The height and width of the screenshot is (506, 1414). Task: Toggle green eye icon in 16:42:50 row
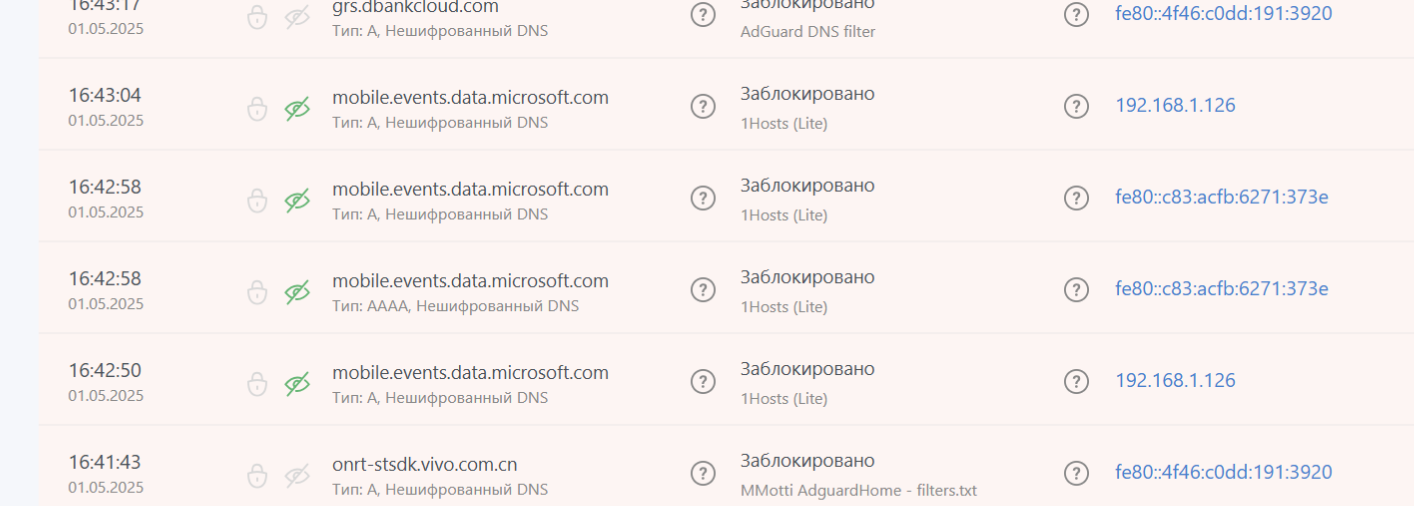(296, 383)
